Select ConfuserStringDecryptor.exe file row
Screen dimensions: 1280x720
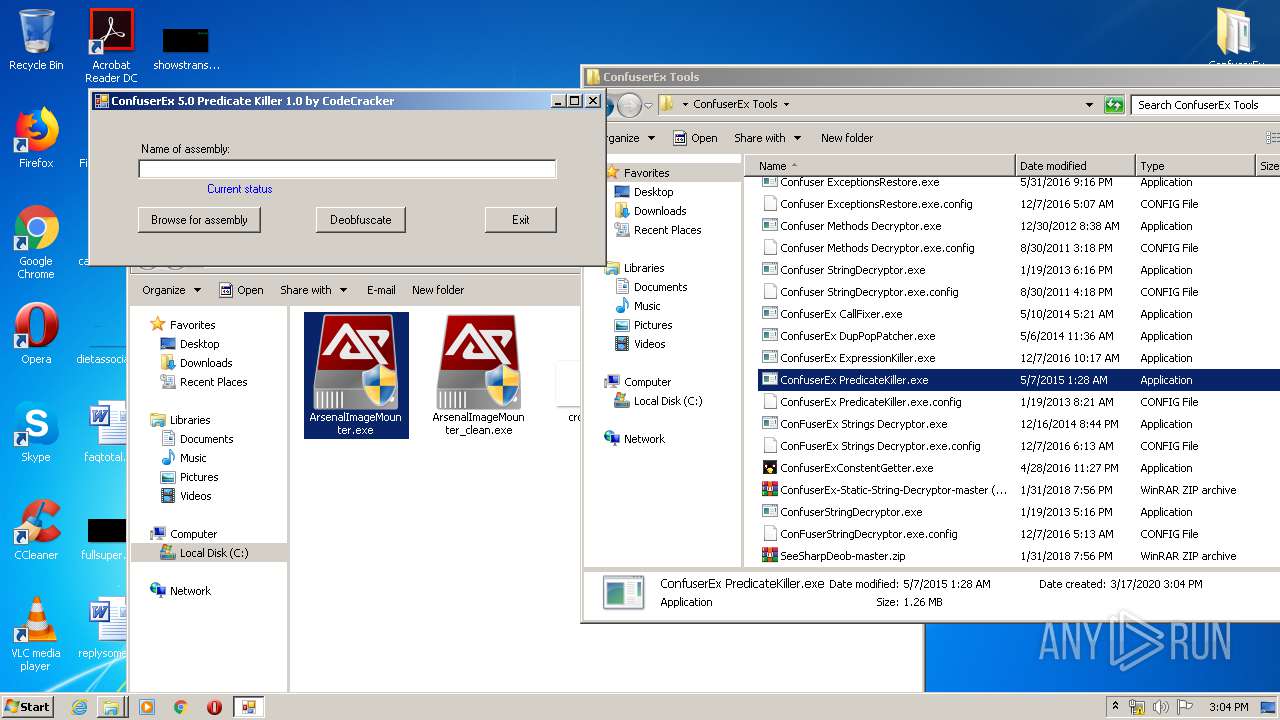click(1019, 512)
